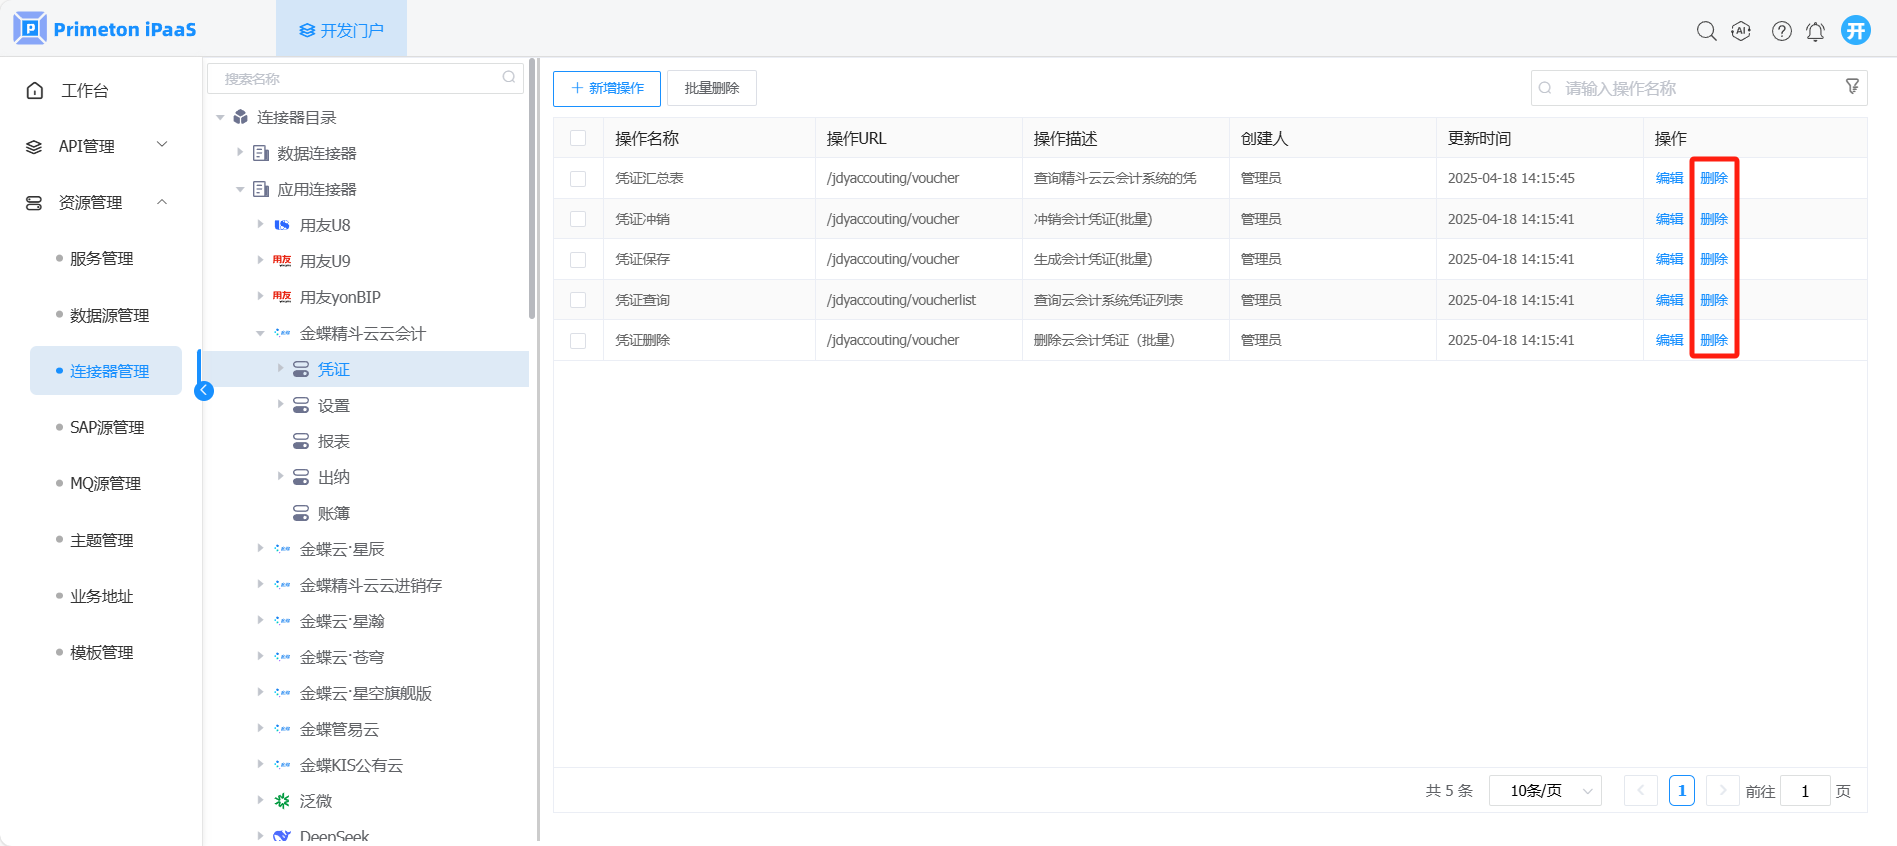Select the 报表 tree item
This screenshot has height=846, width=1897.
click(x=334, y=442)
